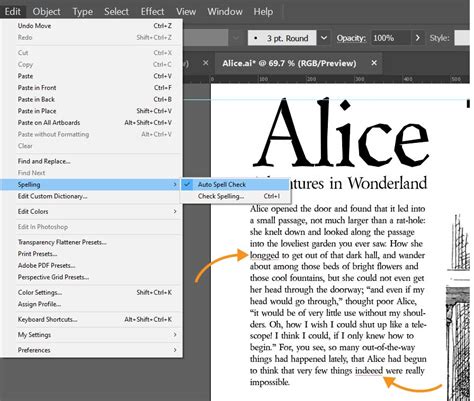Click the Opacity value field
Screen dimensions: 474x401
390,38
